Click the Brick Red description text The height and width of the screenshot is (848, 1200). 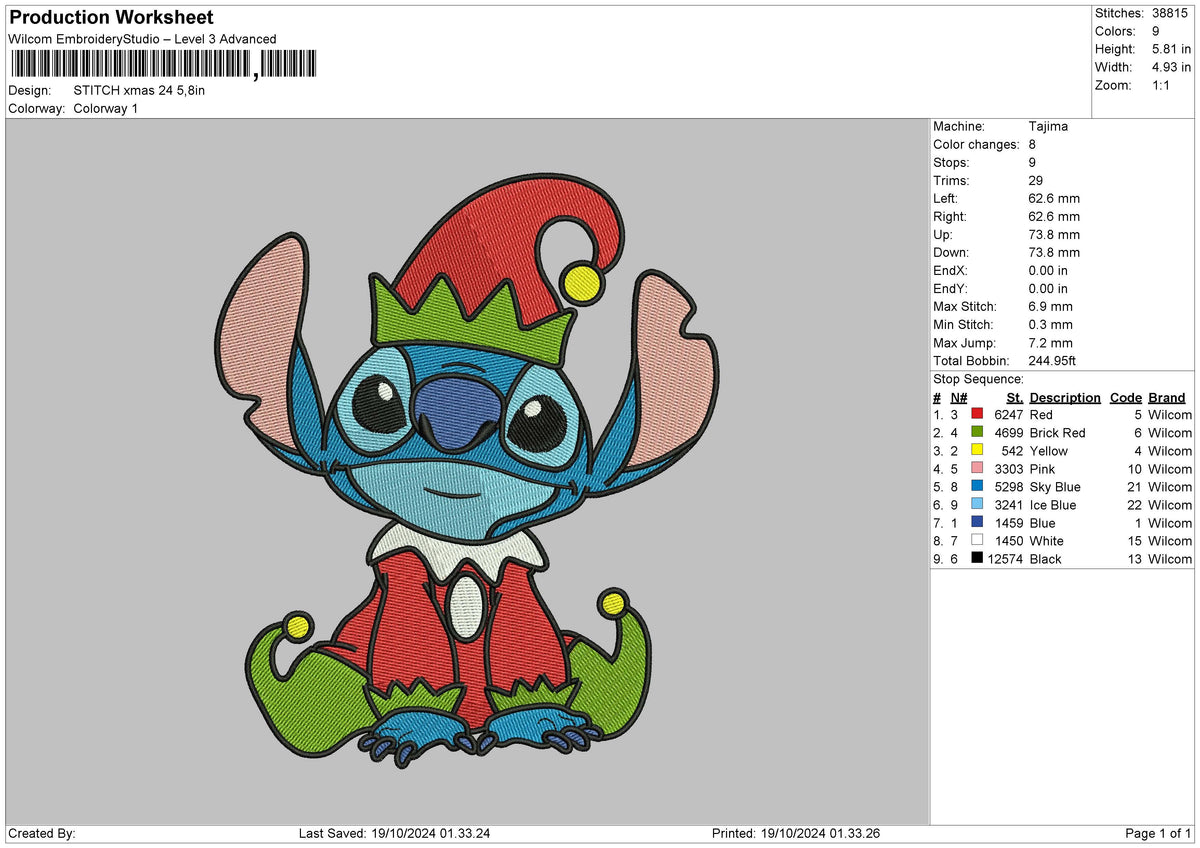(1057, 432)
